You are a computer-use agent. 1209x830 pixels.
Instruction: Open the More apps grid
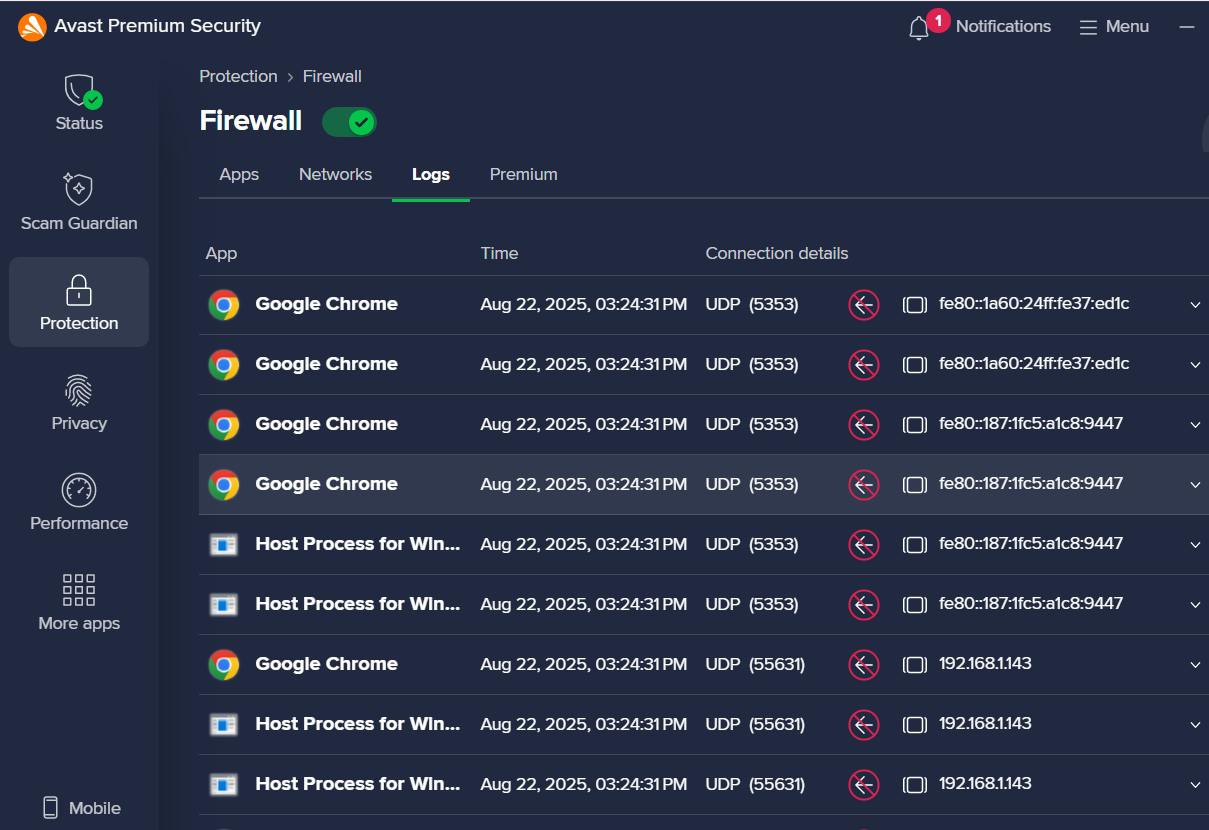[79, 591]
